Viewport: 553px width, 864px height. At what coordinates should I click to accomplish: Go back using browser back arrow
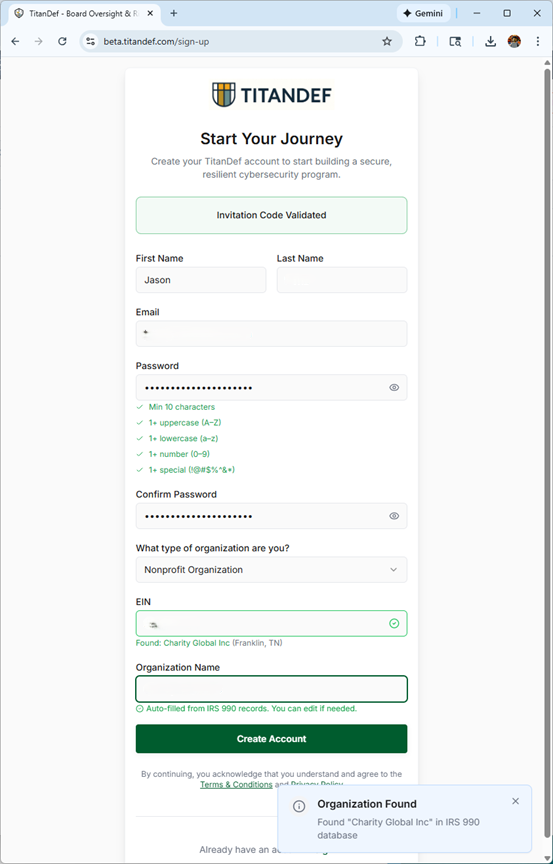15,41
